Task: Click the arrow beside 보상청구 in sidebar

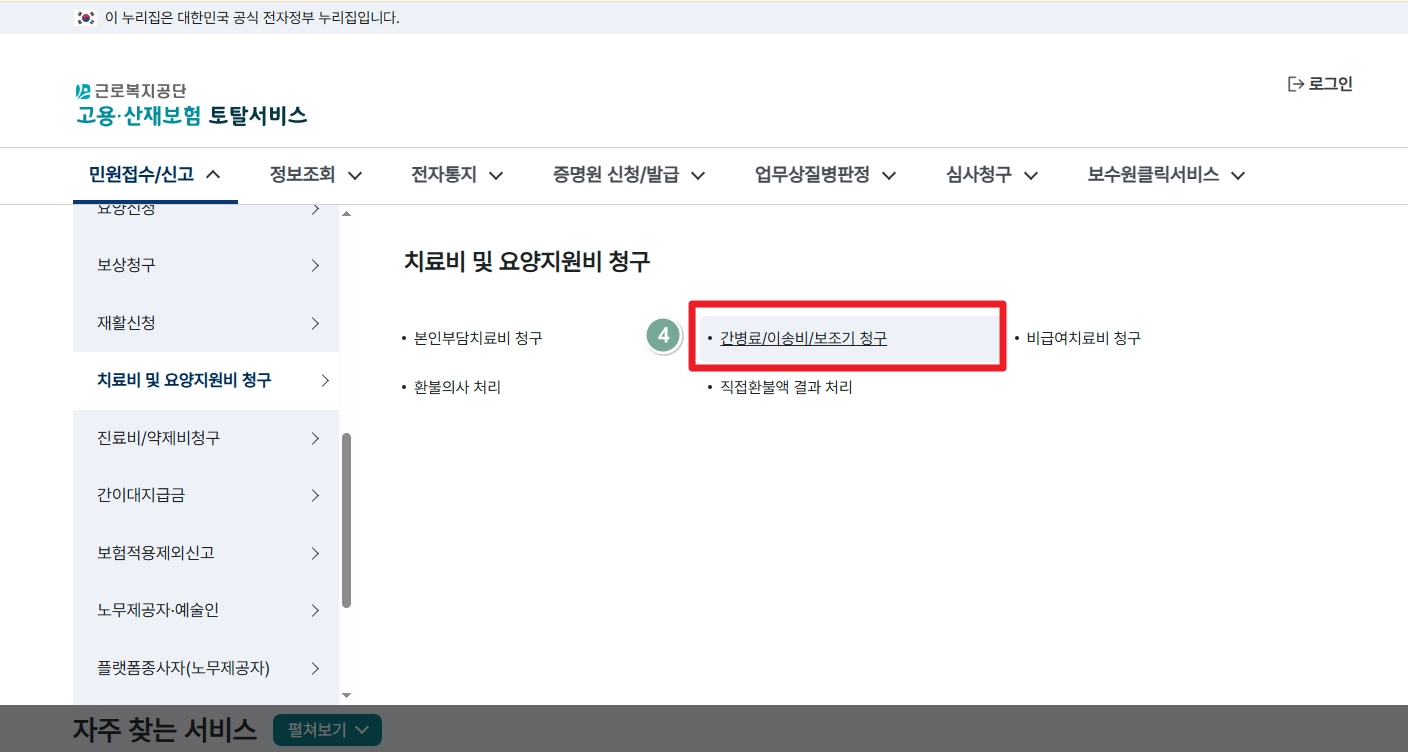Action: (316, 265)
